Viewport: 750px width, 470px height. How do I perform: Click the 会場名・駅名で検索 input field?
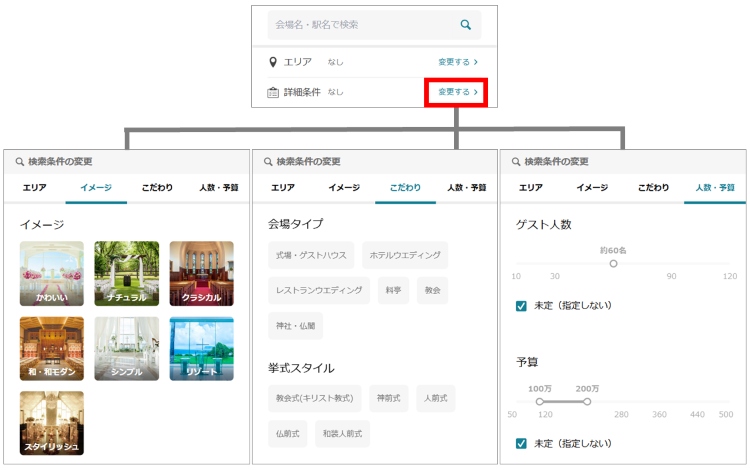pos(360,25)
